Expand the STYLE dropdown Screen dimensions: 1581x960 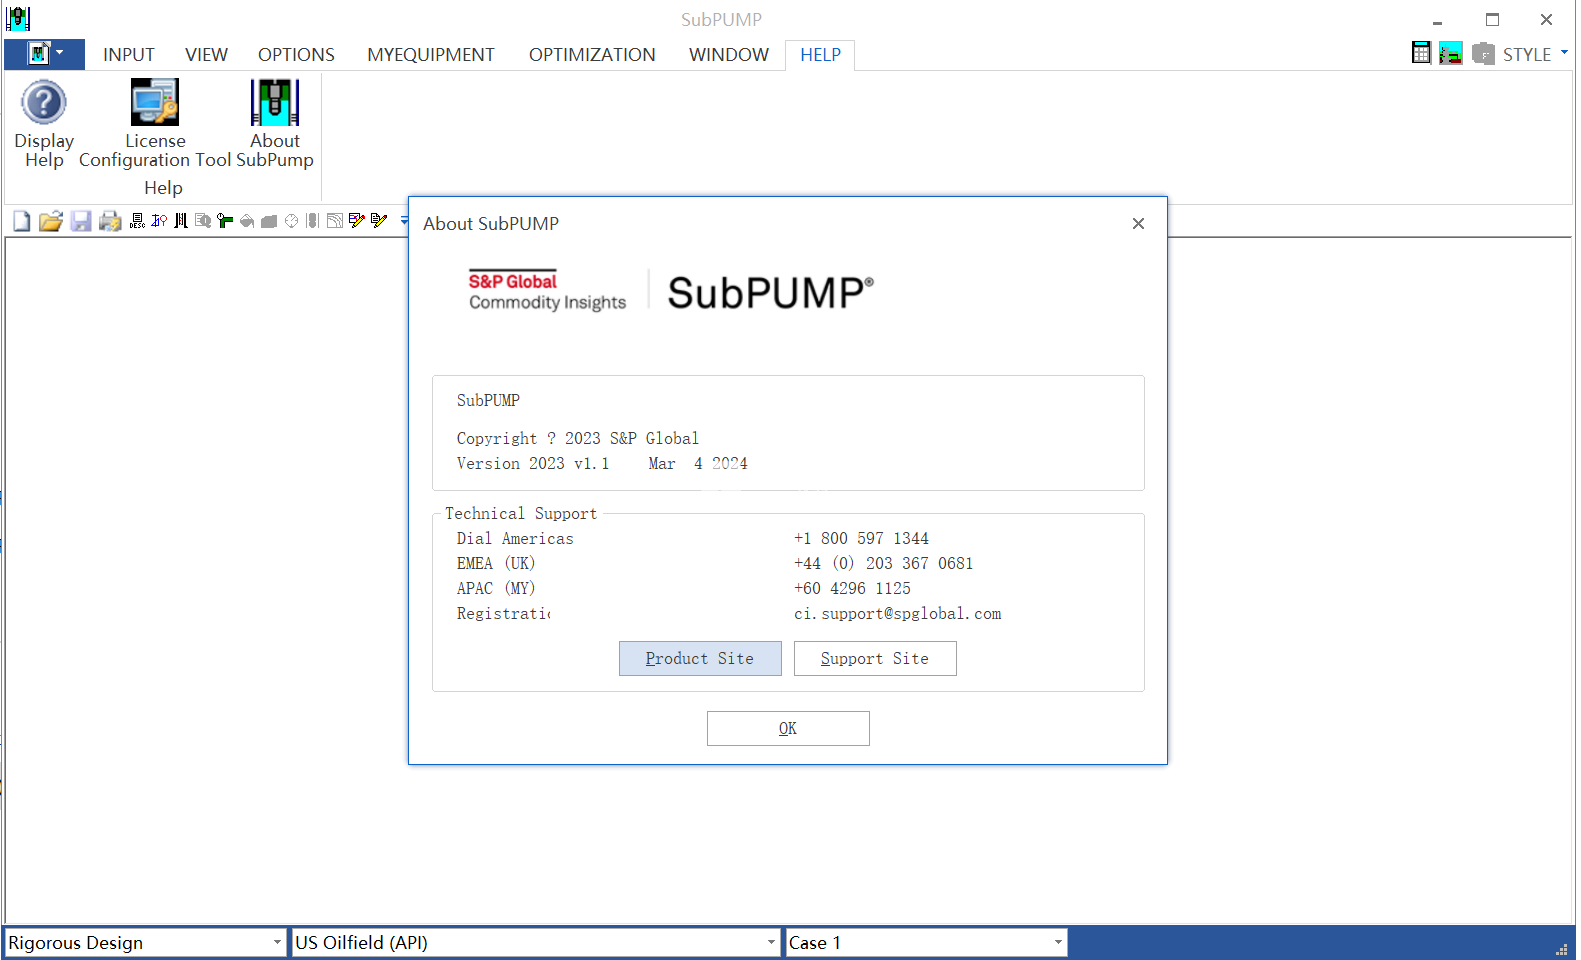(1535, 54)
